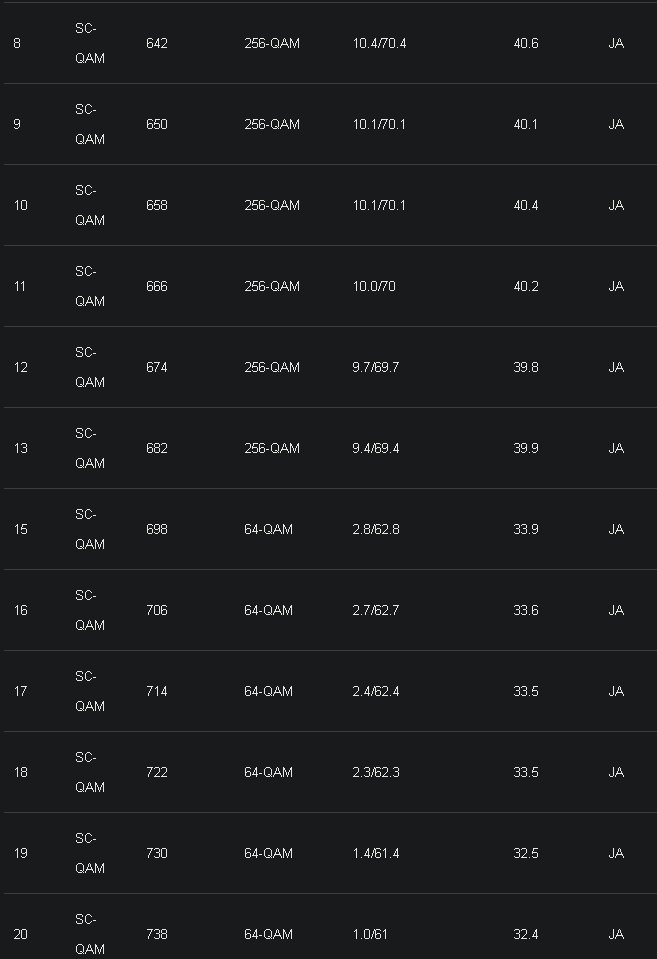Click the frequency value 658

pyautogui.click(x=157, y=206)
